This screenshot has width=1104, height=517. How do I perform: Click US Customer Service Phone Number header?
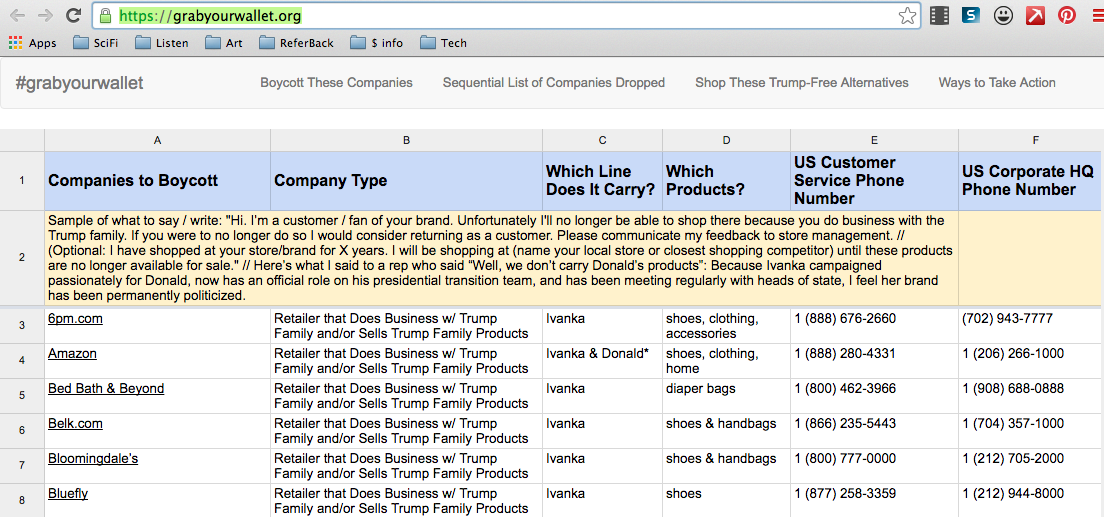(874, 180)
